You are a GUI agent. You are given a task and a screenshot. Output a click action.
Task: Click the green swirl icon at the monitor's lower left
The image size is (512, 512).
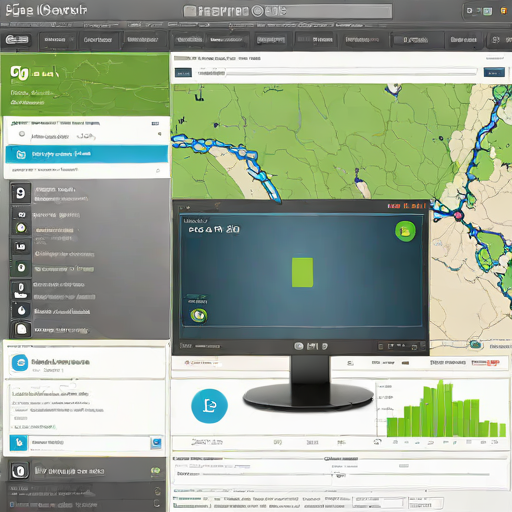coord(198,315)
